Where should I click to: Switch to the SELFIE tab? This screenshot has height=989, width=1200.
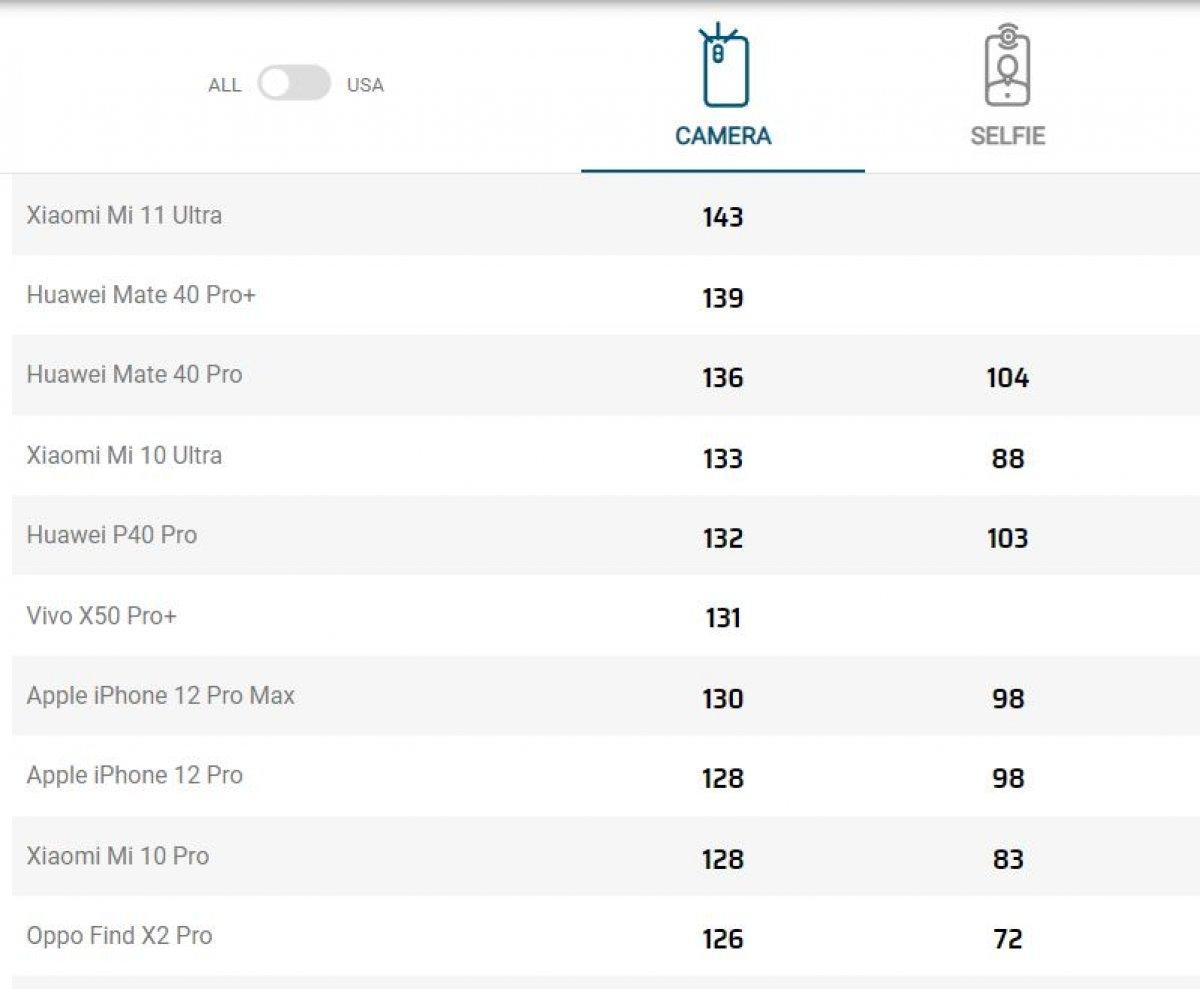point(1007,136)
